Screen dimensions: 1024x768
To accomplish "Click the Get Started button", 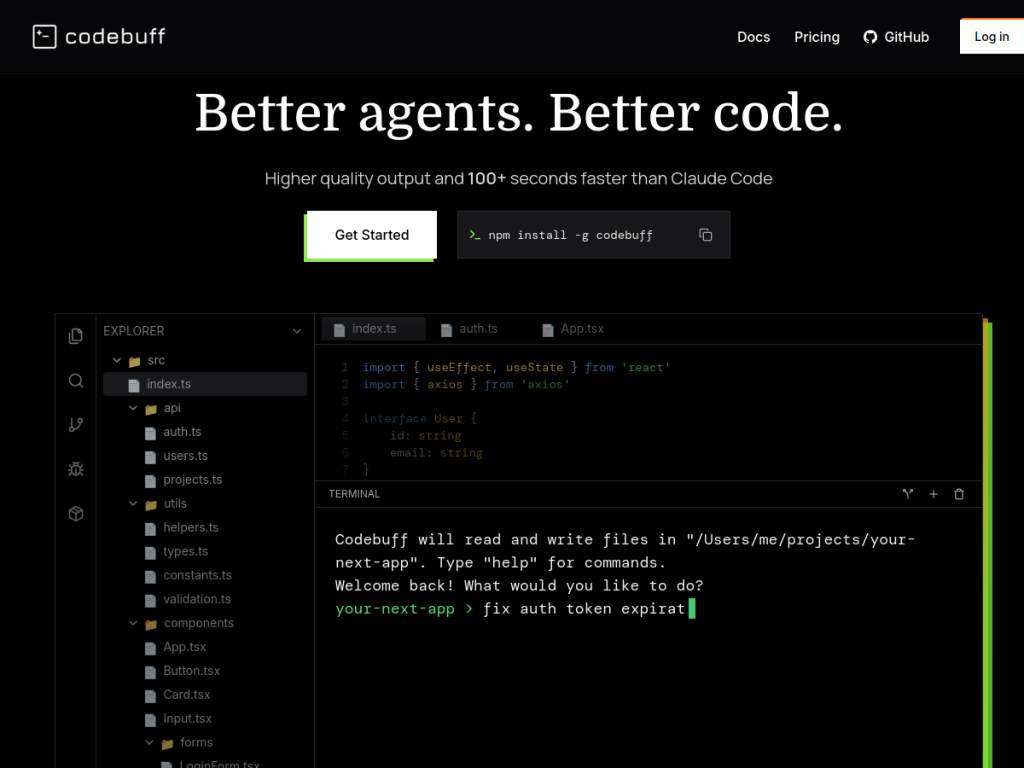I will (x=372, y=235).
